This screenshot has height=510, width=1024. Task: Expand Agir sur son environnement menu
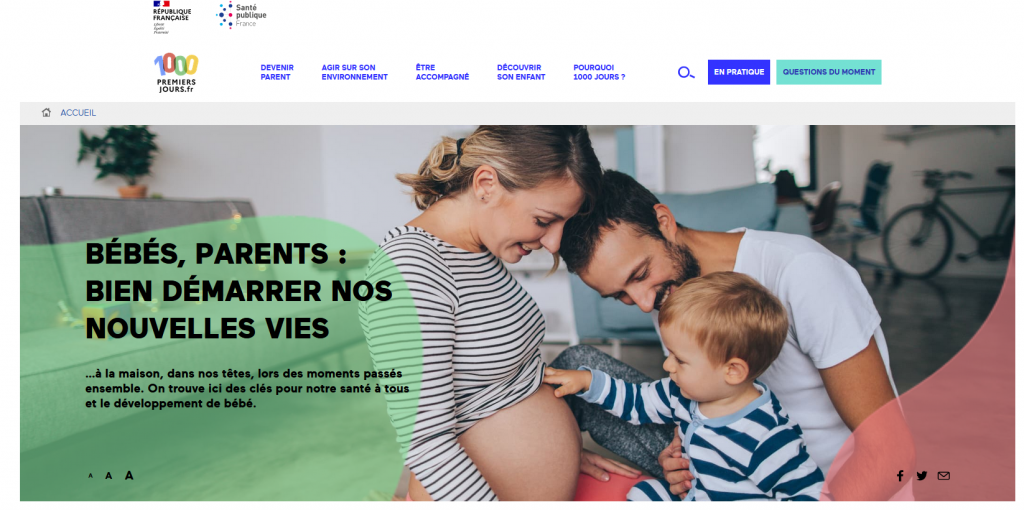click(355, 72)
